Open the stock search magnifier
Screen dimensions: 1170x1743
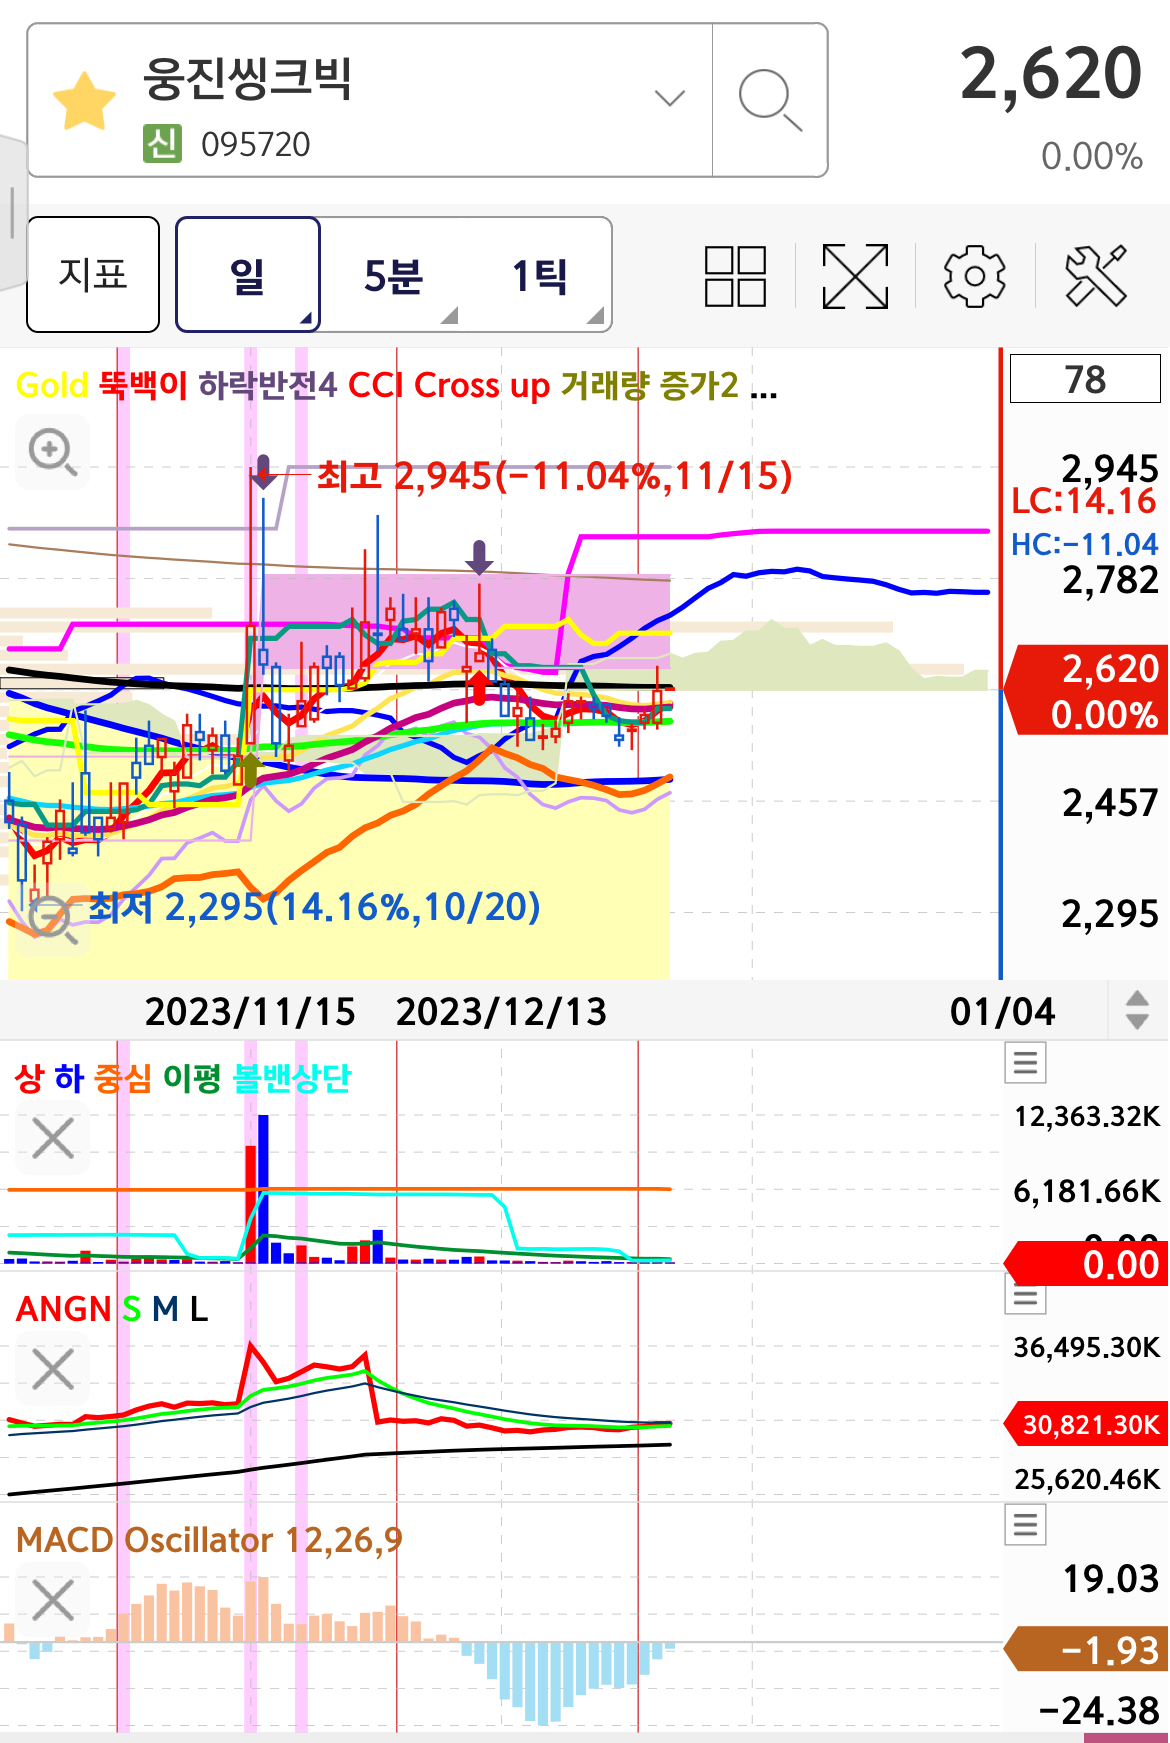tap(770, 100)
